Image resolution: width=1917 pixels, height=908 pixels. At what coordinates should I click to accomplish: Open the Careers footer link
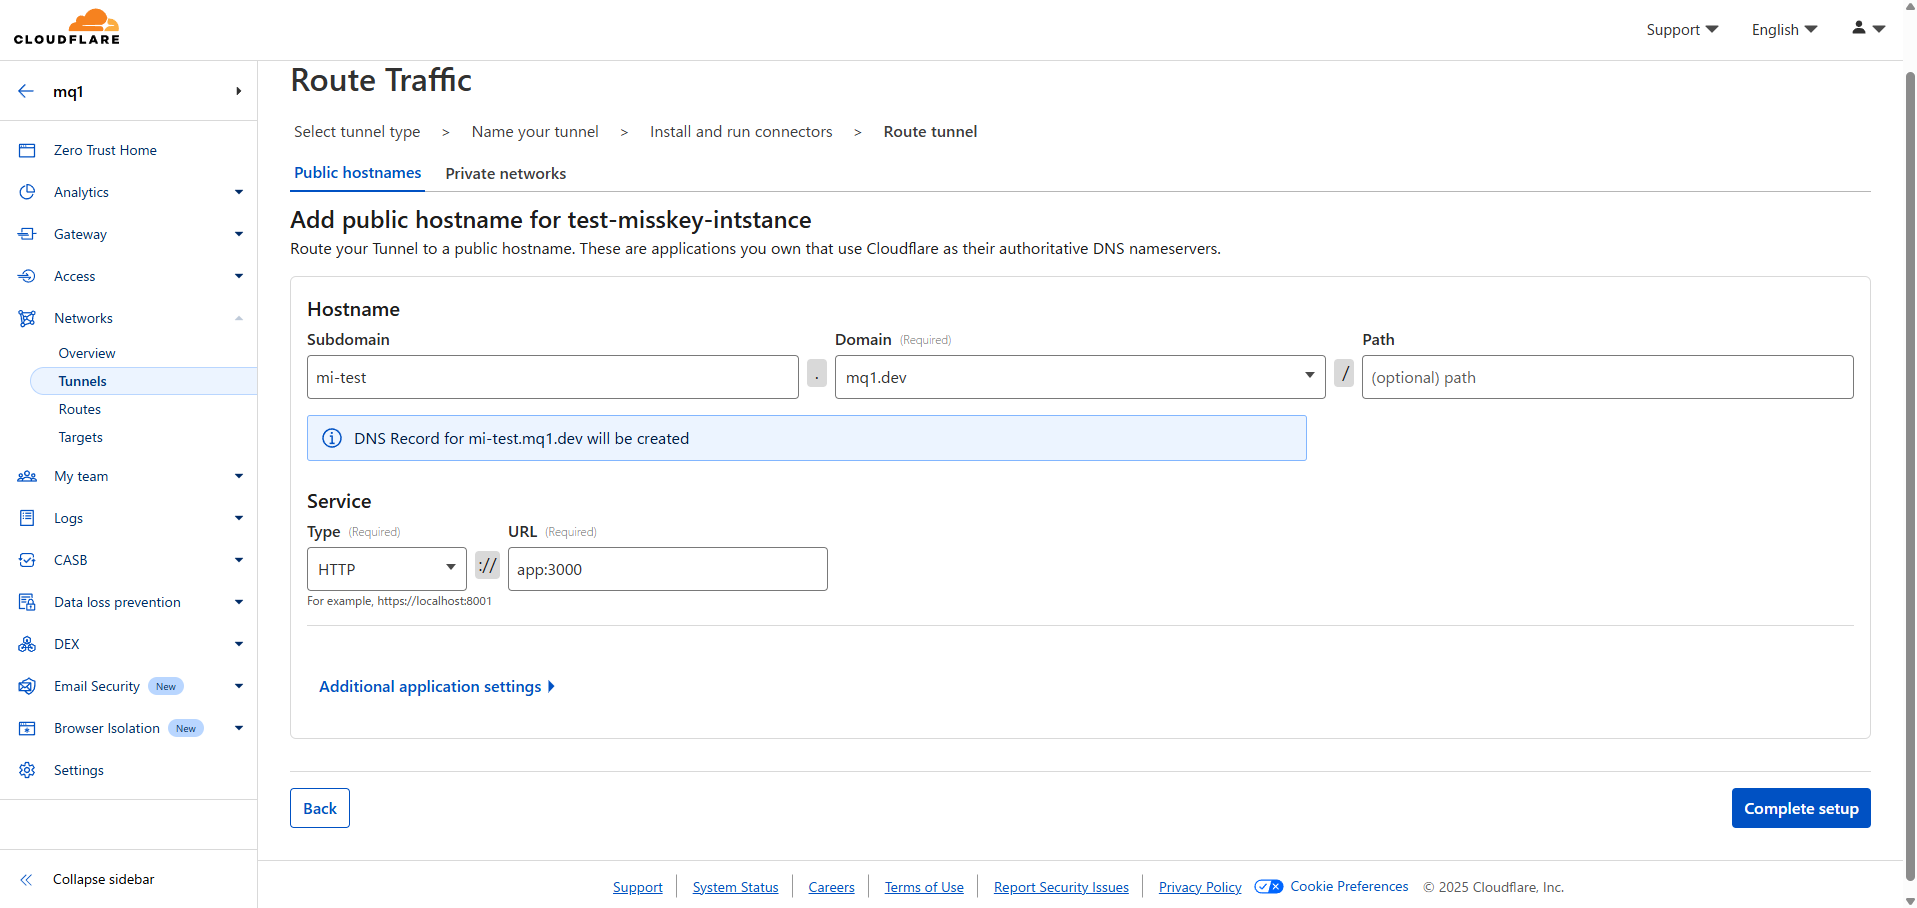(x=831, y=887)
